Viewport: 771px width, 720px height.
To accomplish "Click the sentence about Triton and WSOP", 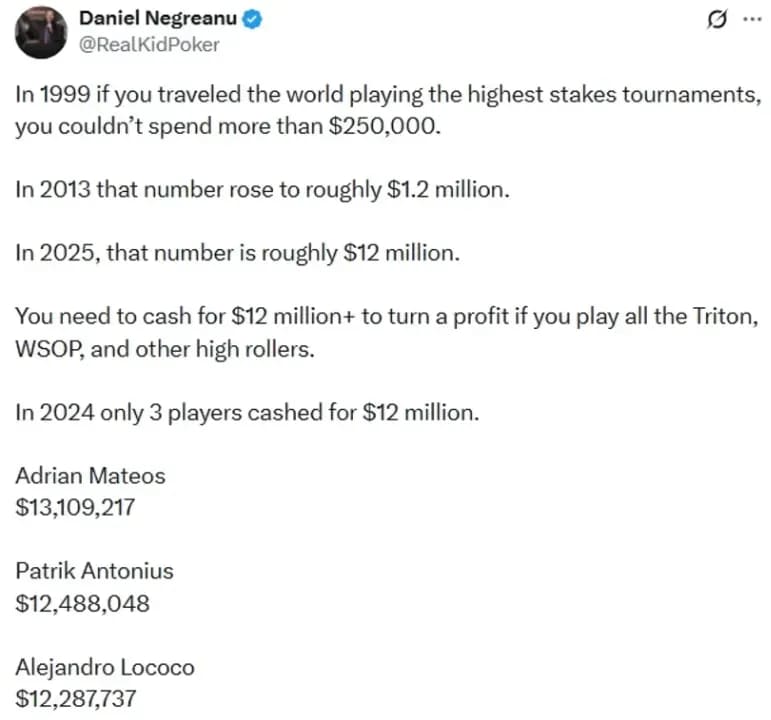I will click(386, 332).
